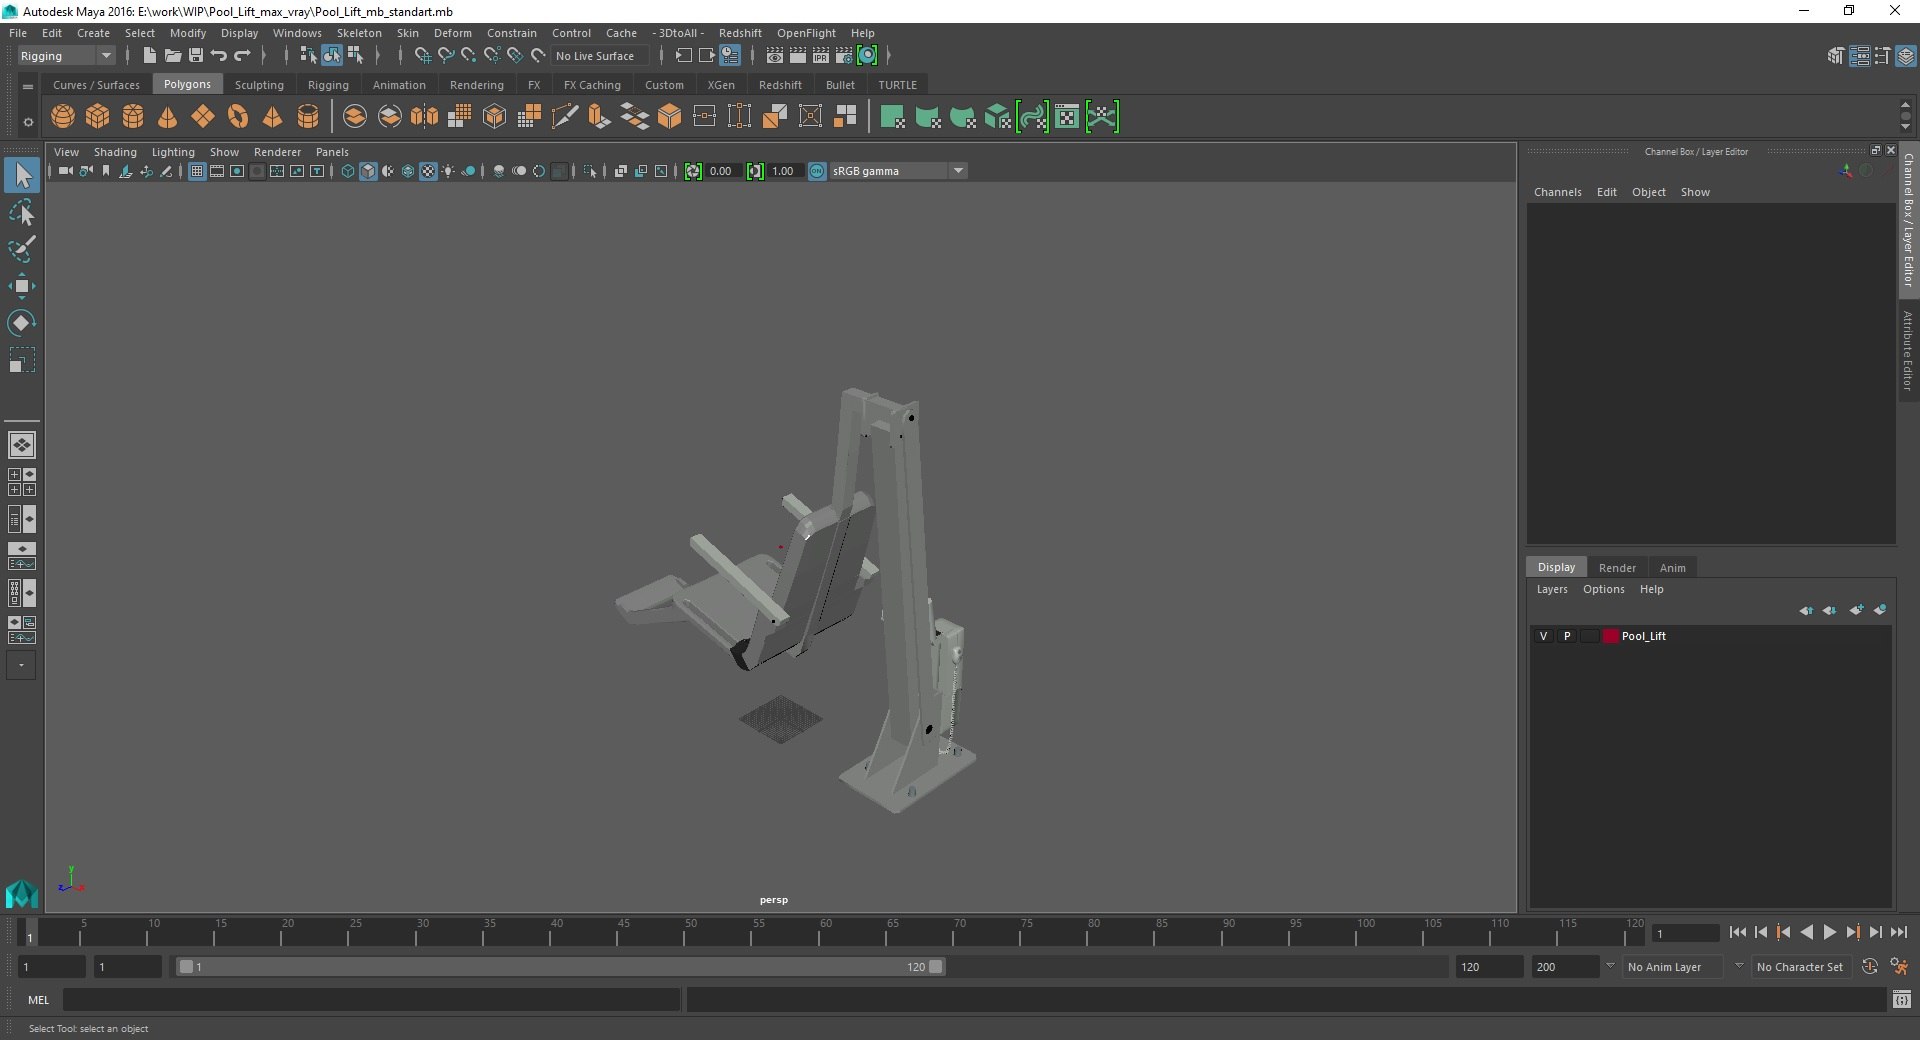Toggle color management ON button
The height and width of the screenshot is (1040, 1920).
click(817, 171)
